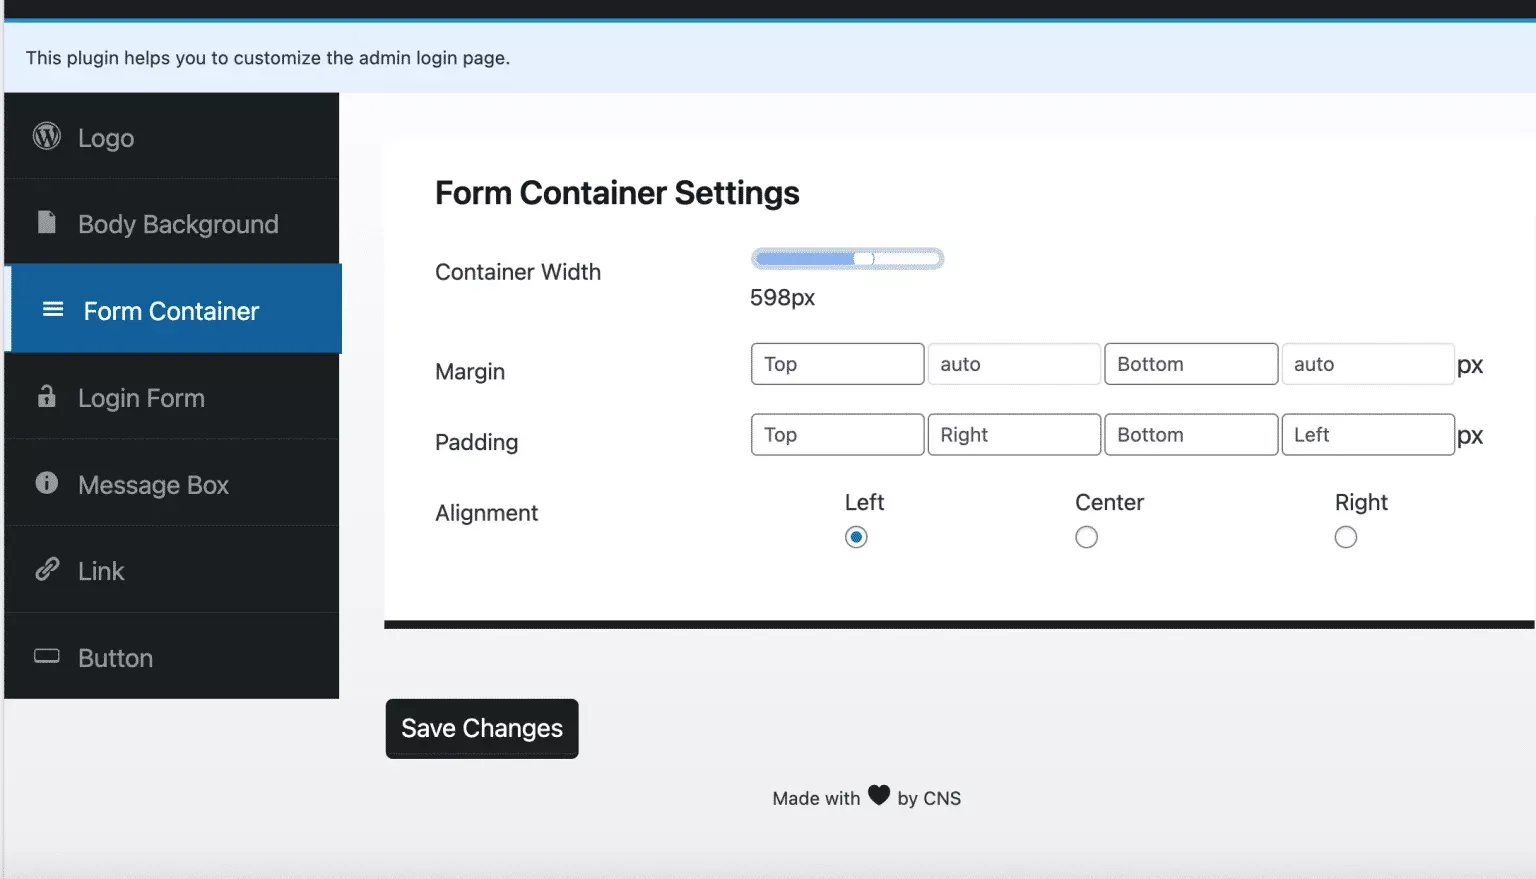
Task: Click the lock icon next to Login Form
Action: pyautogui.click(x=46, y=397)
